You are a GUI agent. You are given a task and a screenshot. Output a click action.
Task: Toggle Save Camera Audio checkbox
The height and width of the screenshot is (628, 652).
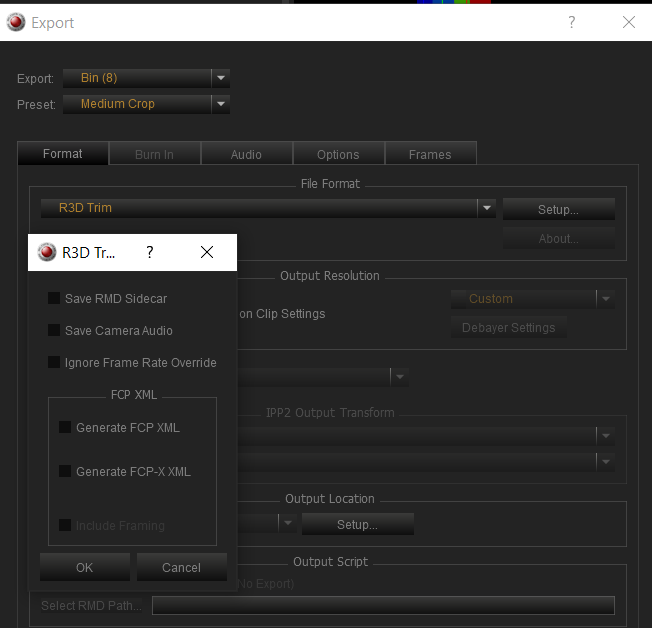[x=54, y=330]
